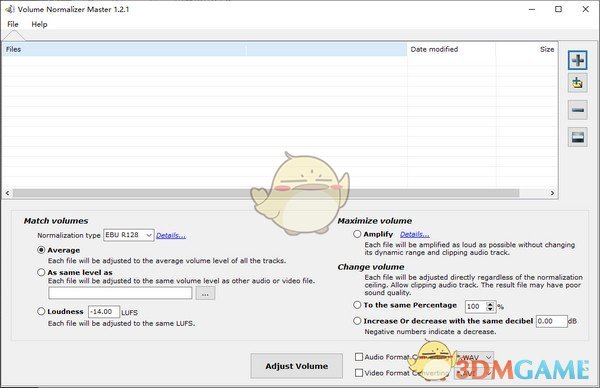Screen dimensions: 600x388
Task: Click the Adjust Volume button
Action: click(297, 366)
